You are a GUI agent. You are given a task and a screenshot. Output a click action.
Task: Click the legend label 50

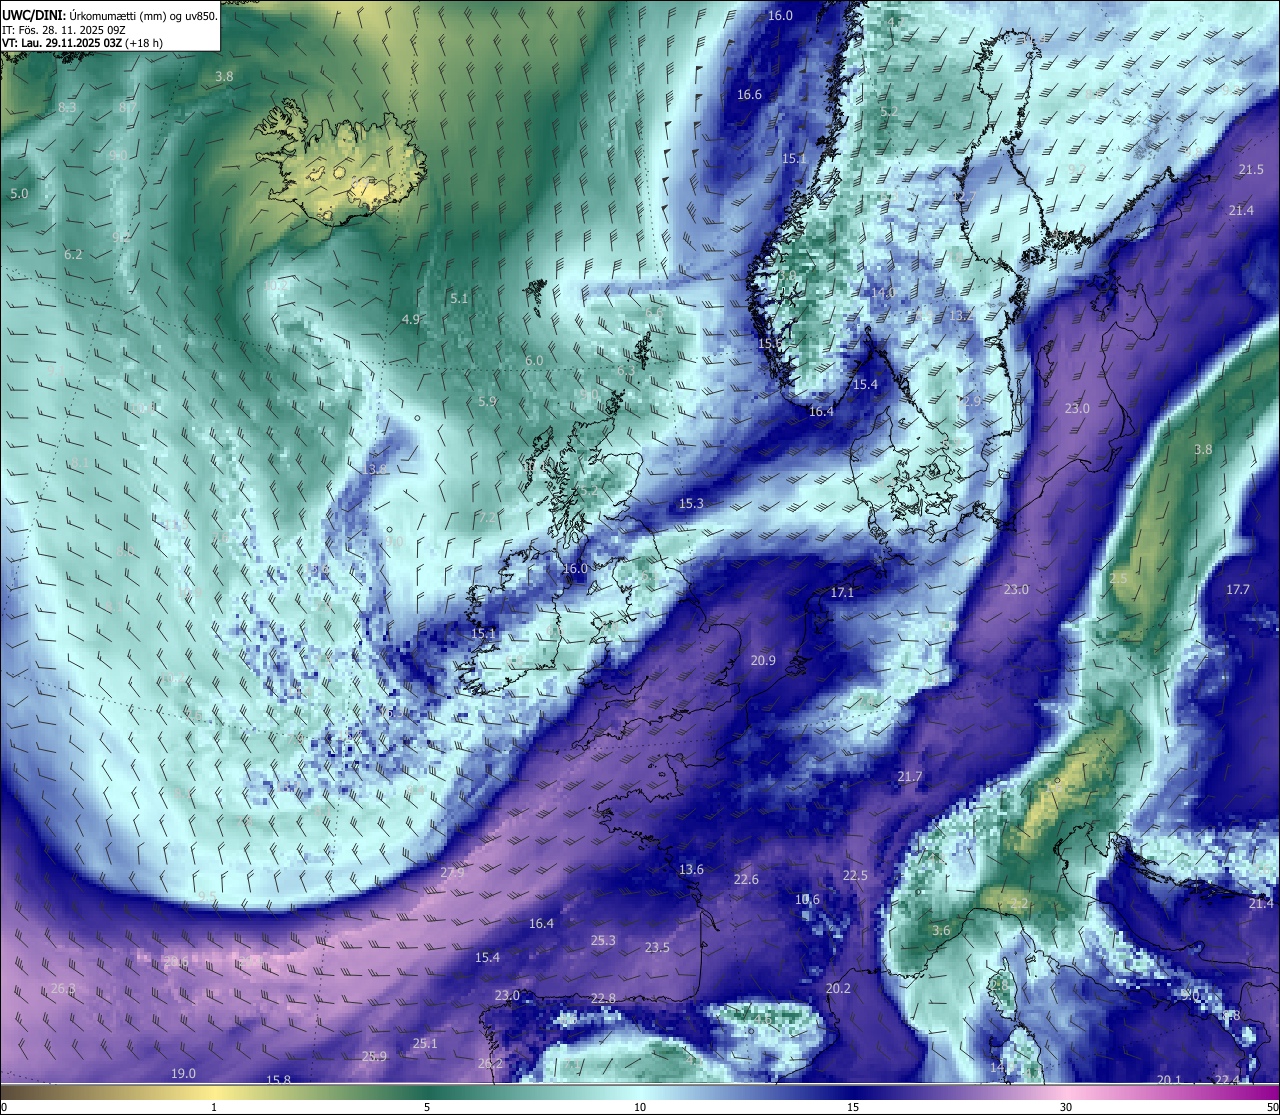[1271, 1107]
